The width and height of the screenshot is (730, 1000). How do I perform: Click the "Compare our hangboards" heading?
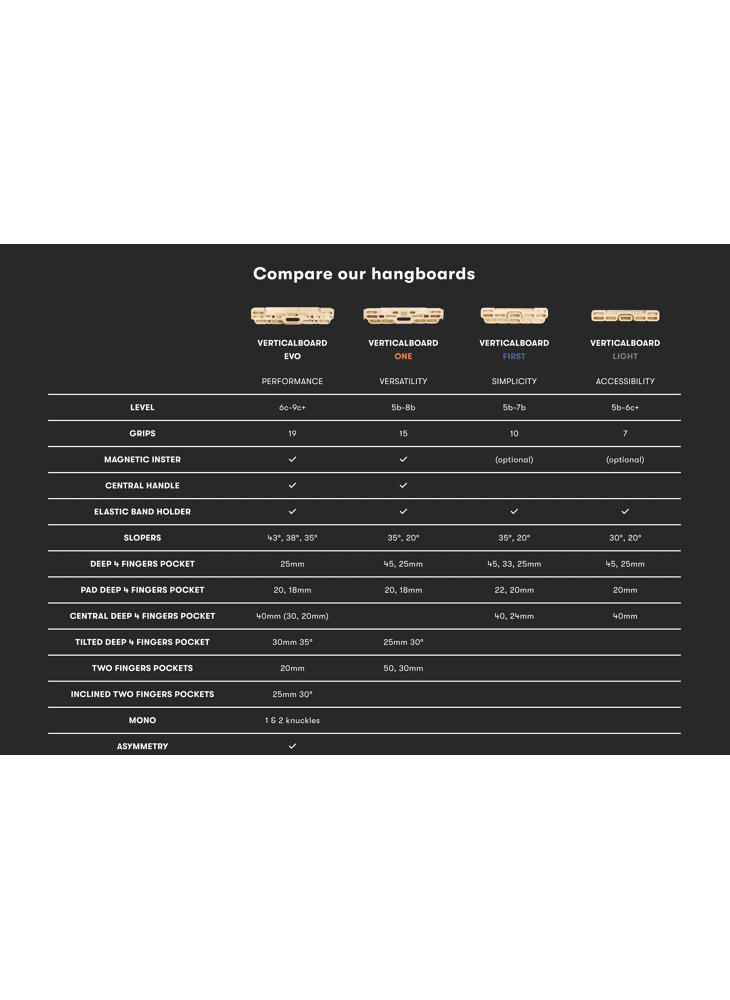pos(364,273)
